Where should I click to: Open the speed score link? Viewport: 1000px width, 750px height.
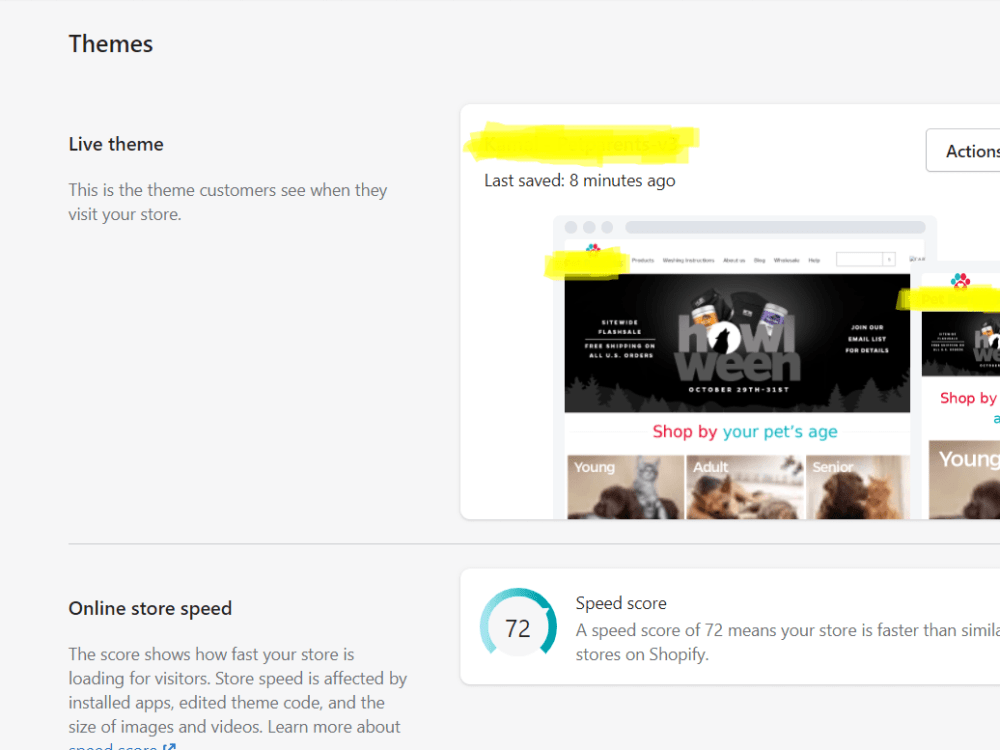click(122, 746)
